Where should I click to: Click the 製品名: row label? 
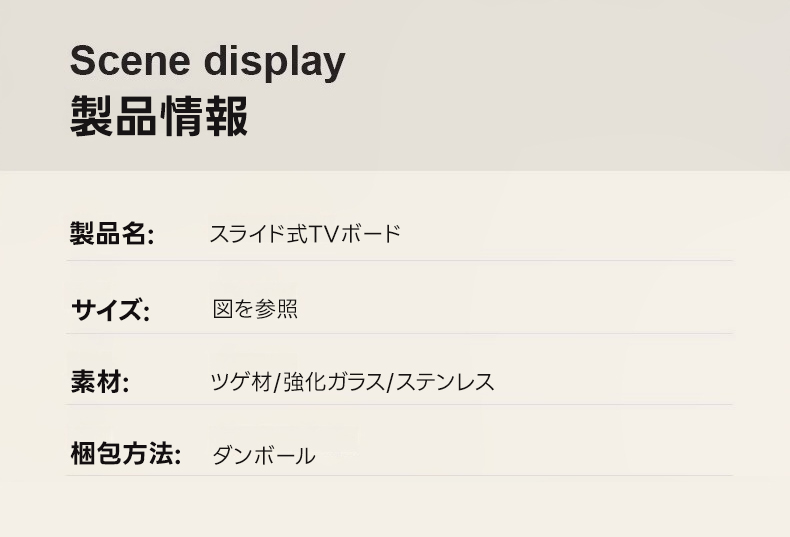click(111, 235)
